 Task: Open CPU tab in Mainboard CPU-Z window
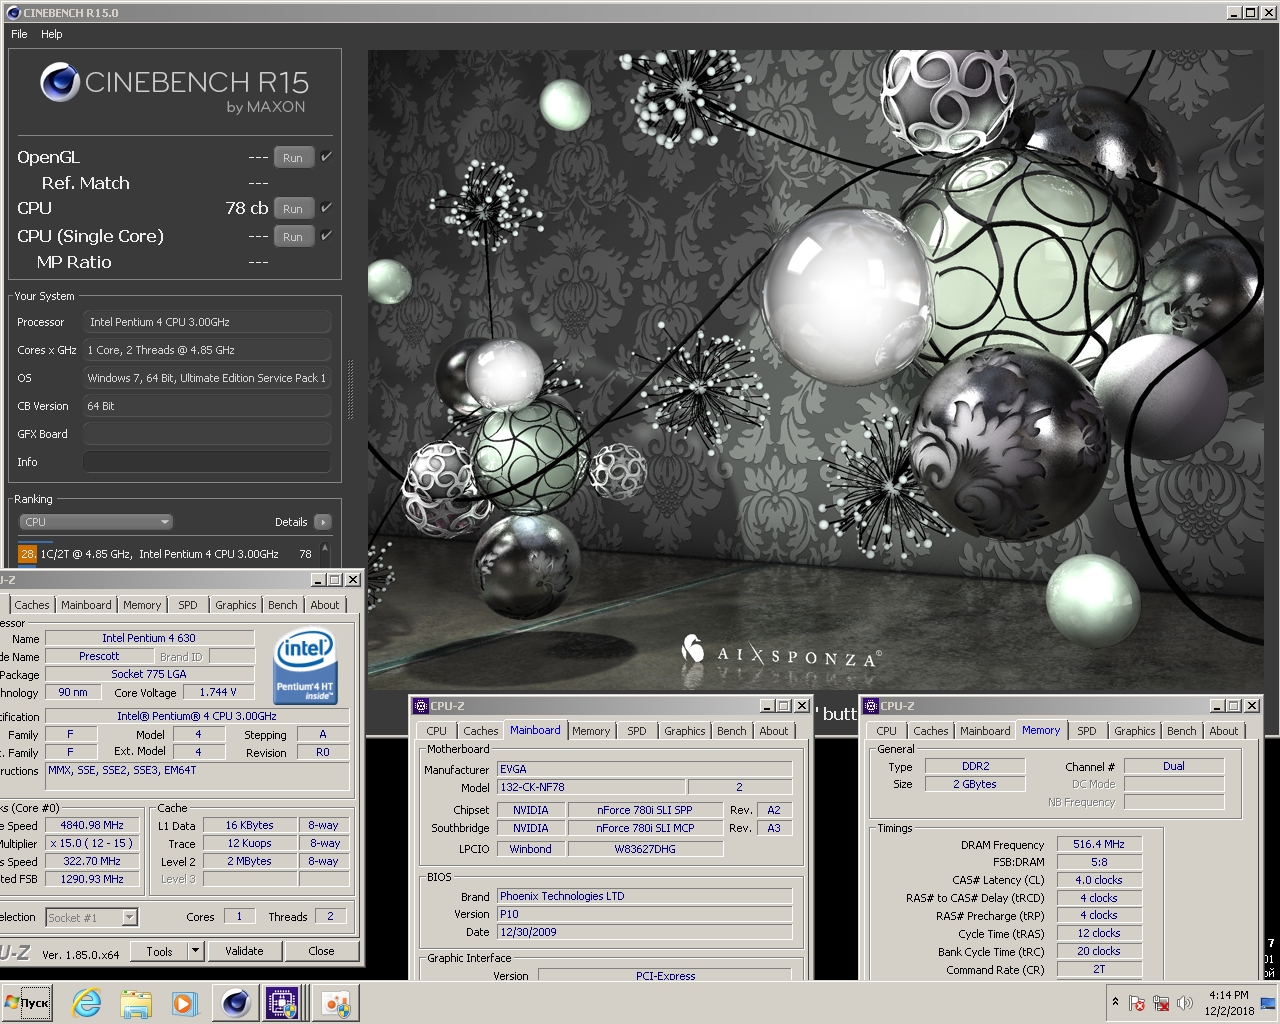(437, 731)
